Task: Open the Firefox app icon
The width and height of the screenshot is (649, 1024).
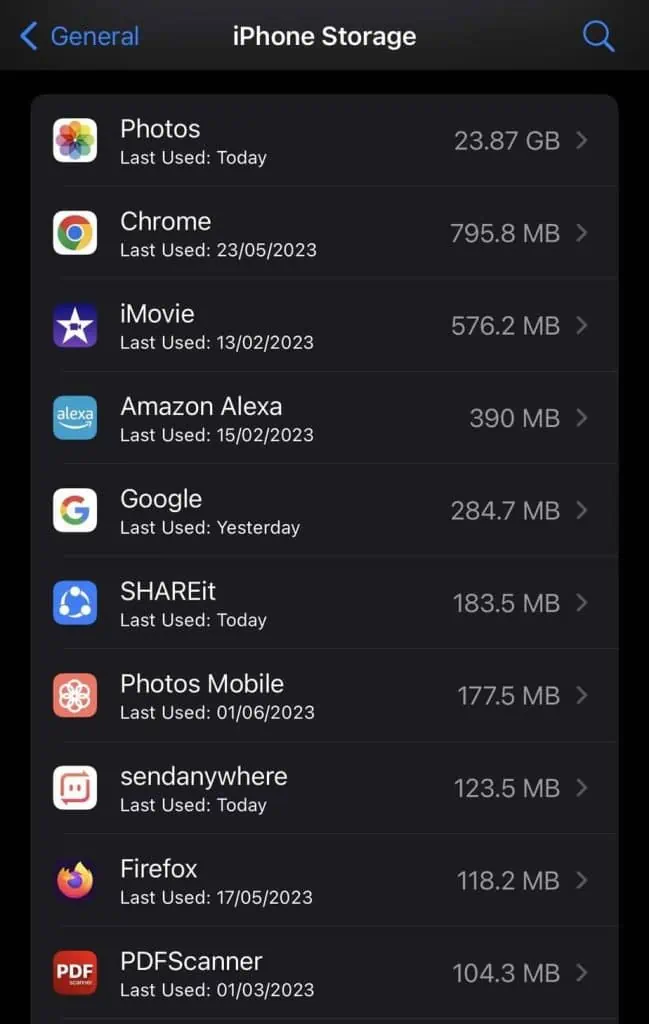Action: [x=74, y=880]
